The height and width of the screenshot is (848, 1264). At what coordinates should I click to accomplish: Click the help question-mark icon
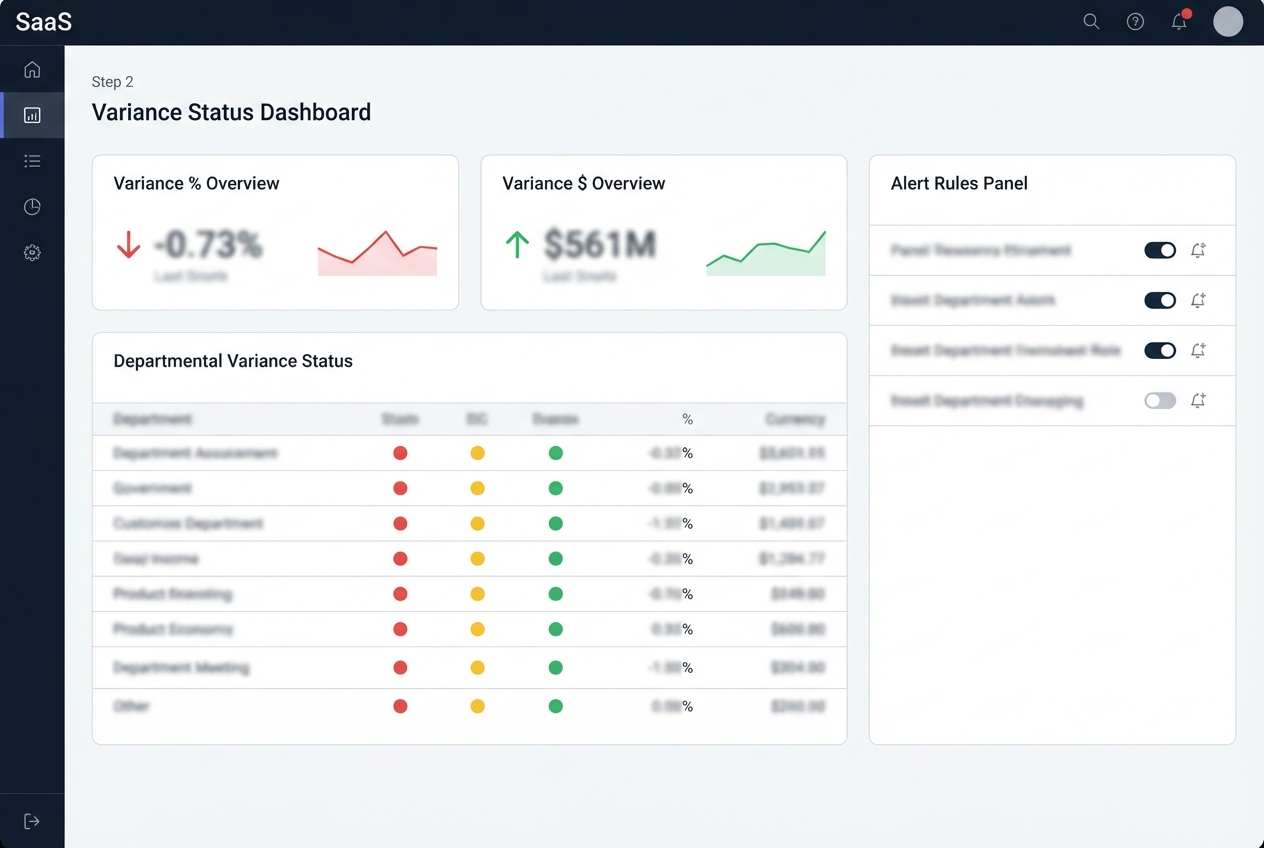tap(1135, 21)
